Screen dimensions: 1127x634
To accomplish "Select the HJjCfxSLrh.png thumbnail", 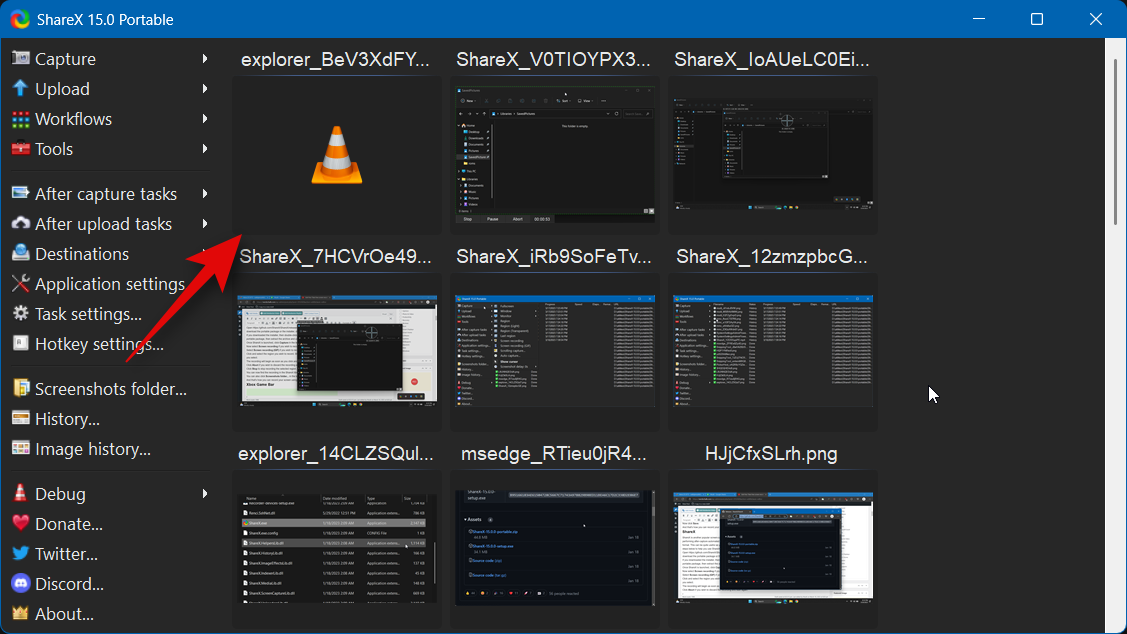I will pos(772,547).
